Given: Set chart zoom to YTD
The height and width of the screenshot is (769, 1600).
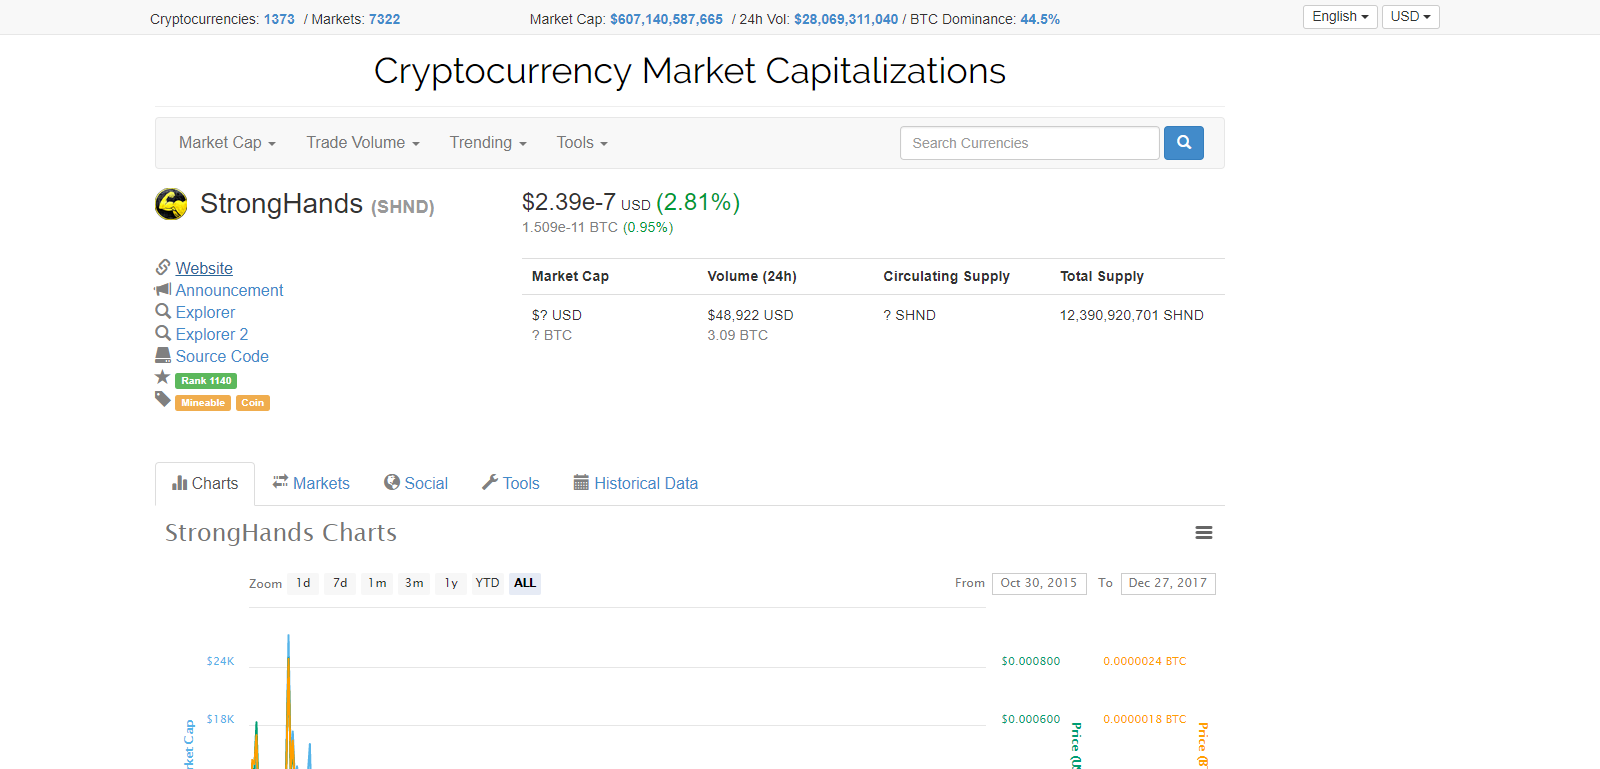Looking at the screenshot, I should pyautogui.click(x=487, y=583).
